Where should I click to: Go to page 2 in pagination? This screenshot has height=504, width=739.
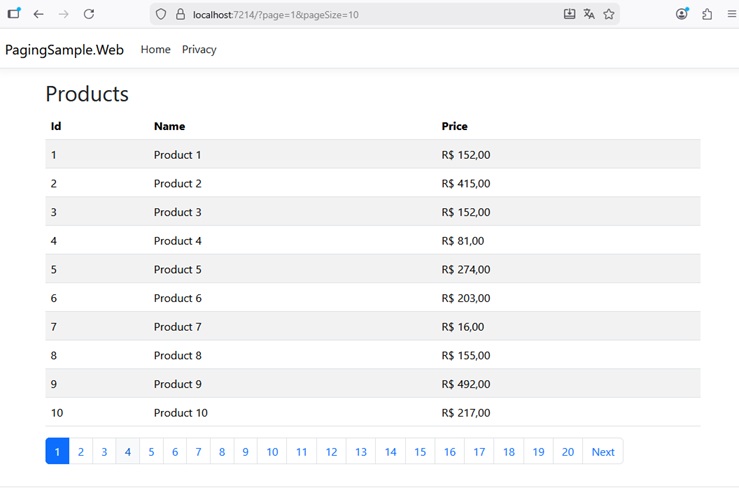coord(81,452)
